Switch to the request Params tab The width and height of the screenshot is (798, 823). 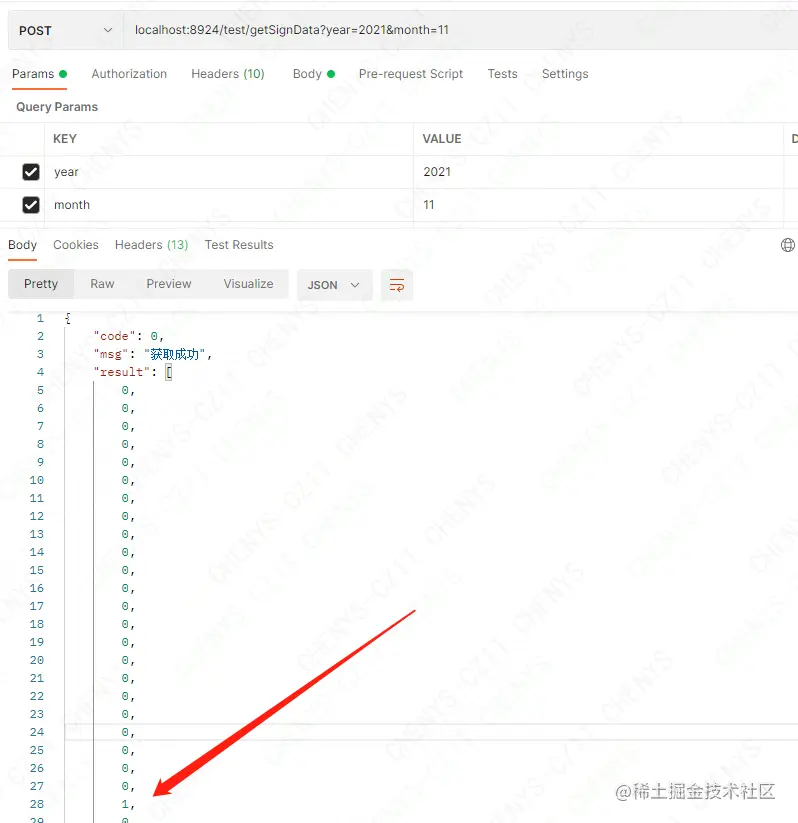pyautogui.click(x=39, y=74)
